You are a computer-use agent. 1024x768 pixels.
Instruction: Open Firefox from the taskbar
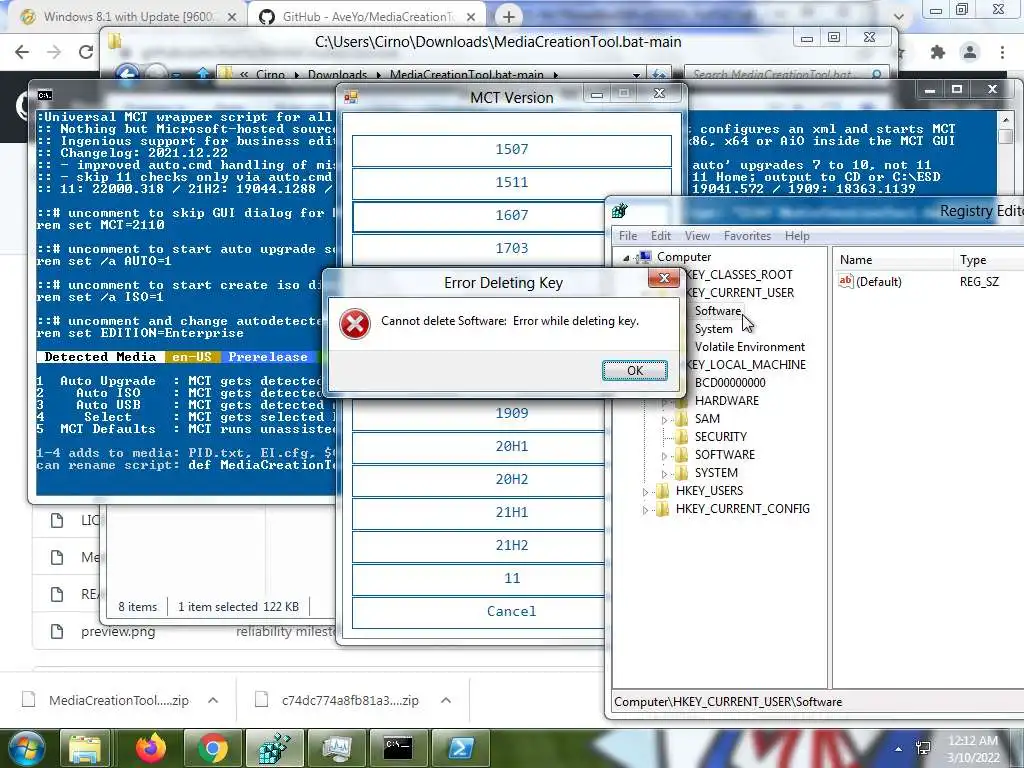pyautogui.click(x=151, y=749)
